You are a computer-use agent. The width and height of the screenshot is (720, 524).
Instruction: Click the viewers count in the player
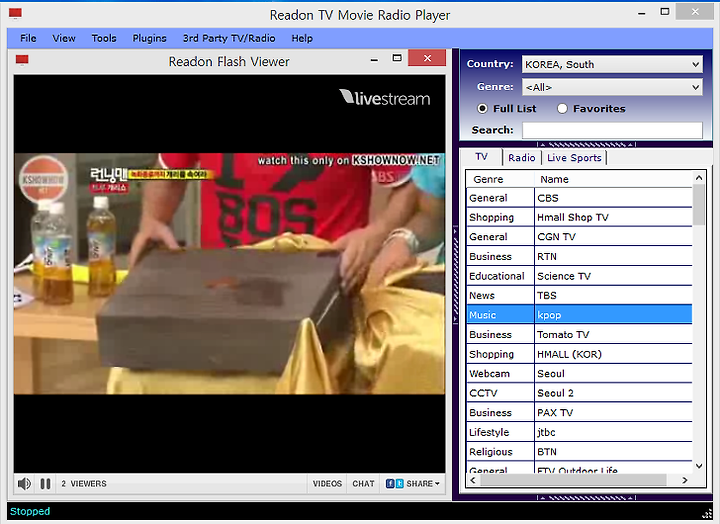point(84,484)
